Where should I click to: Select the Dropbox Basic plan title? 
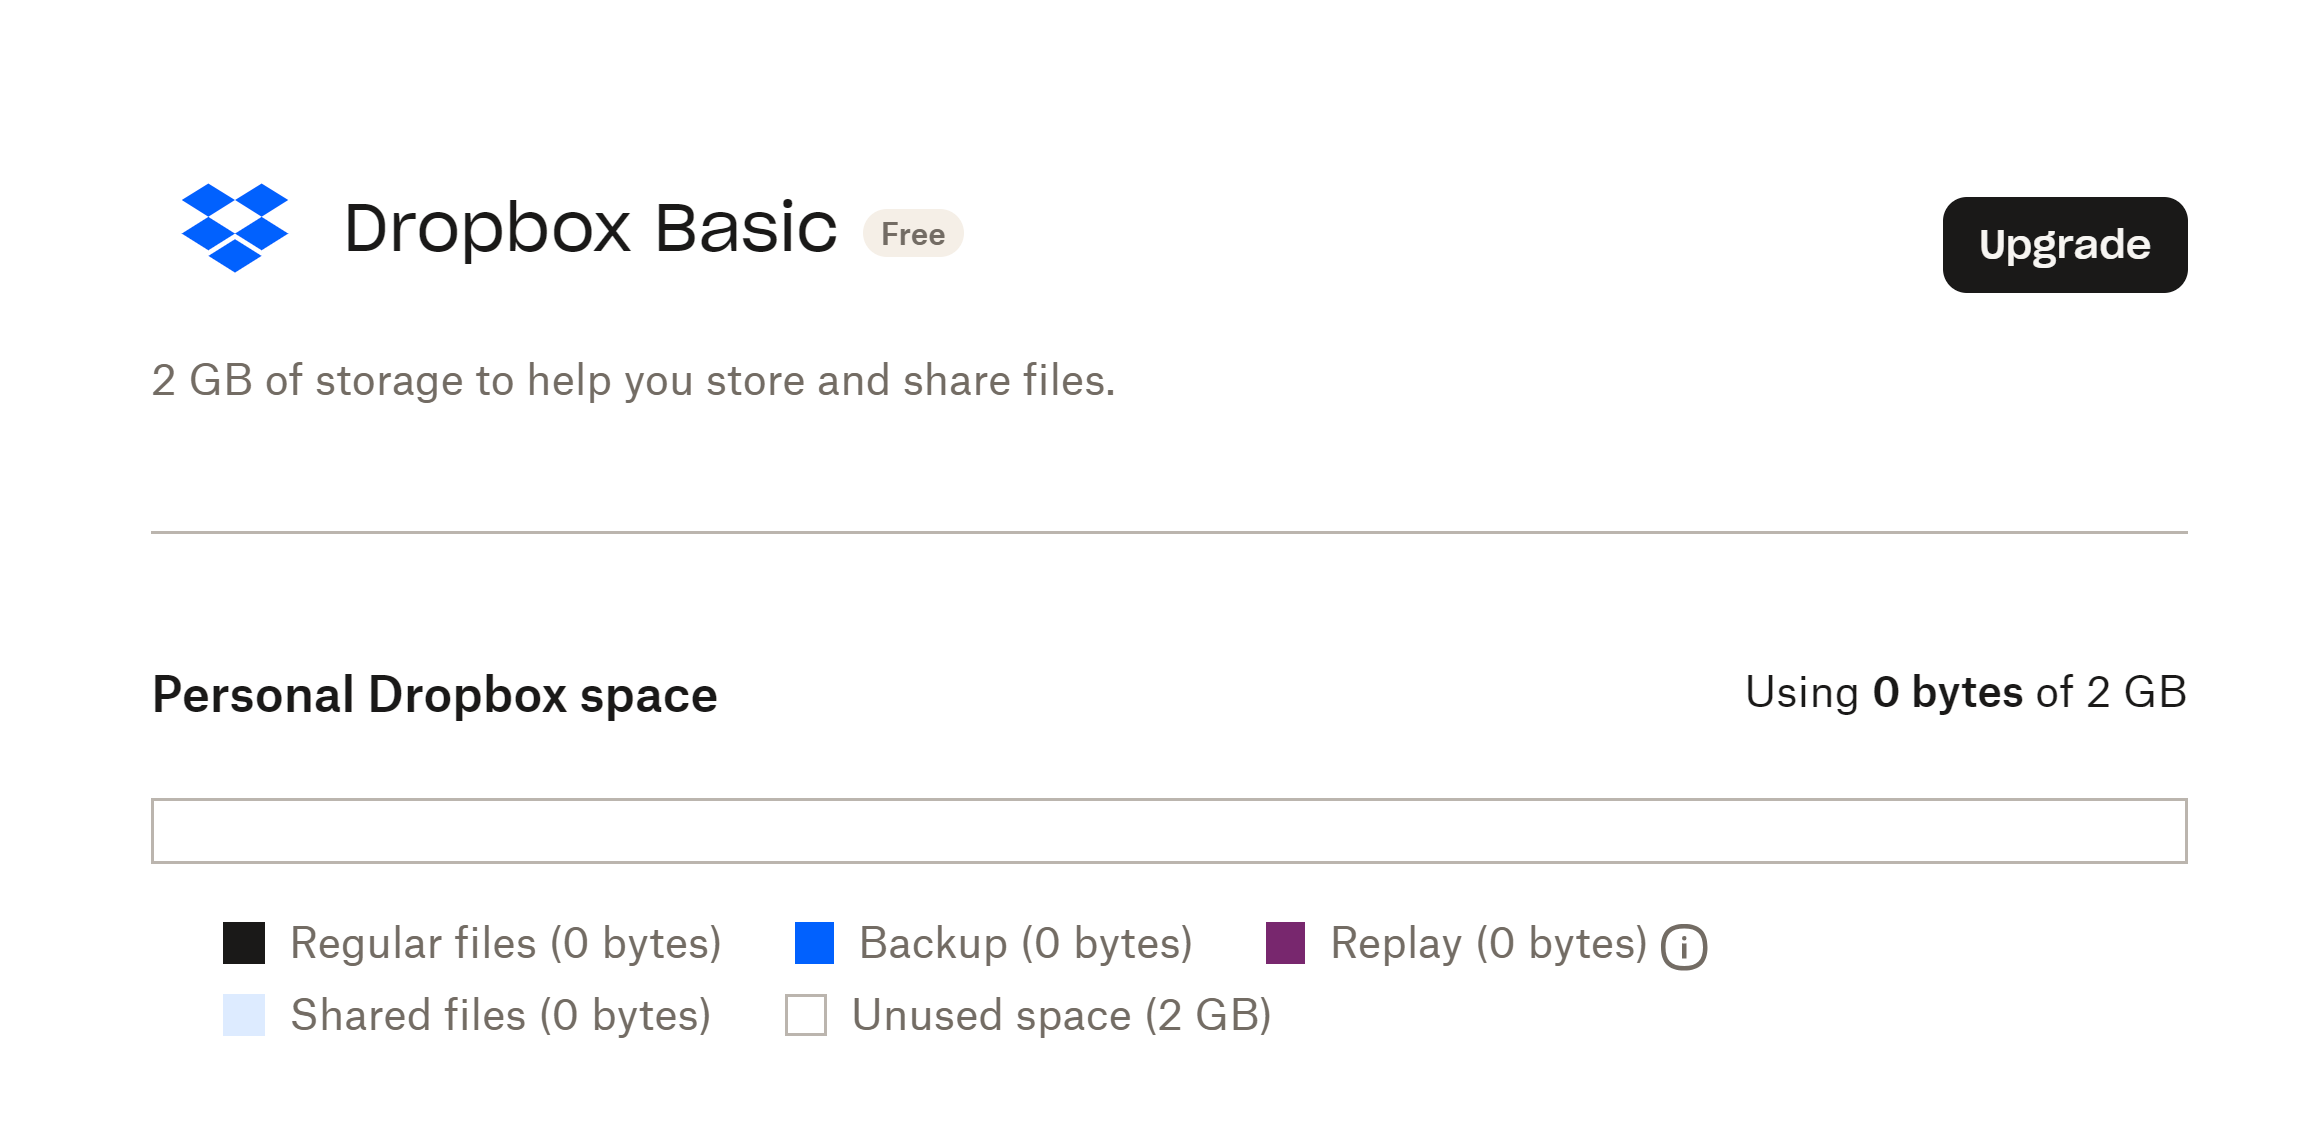590,228
